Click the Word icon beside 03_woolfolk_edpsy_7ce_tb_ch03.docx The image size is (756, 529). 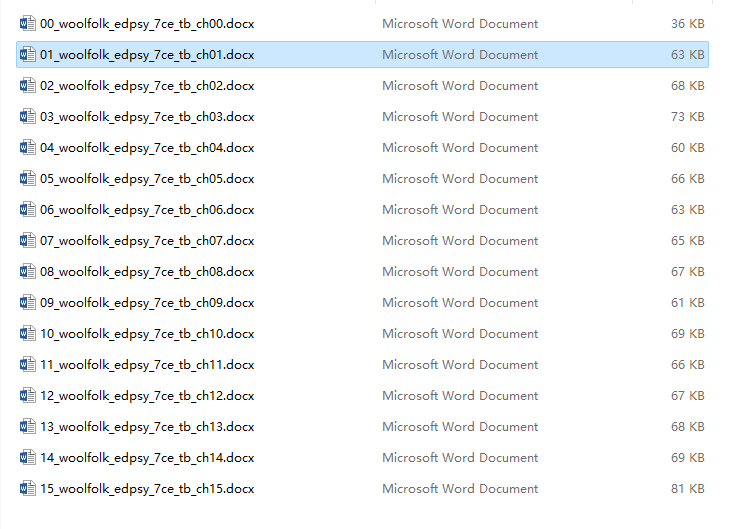[27, 116]
